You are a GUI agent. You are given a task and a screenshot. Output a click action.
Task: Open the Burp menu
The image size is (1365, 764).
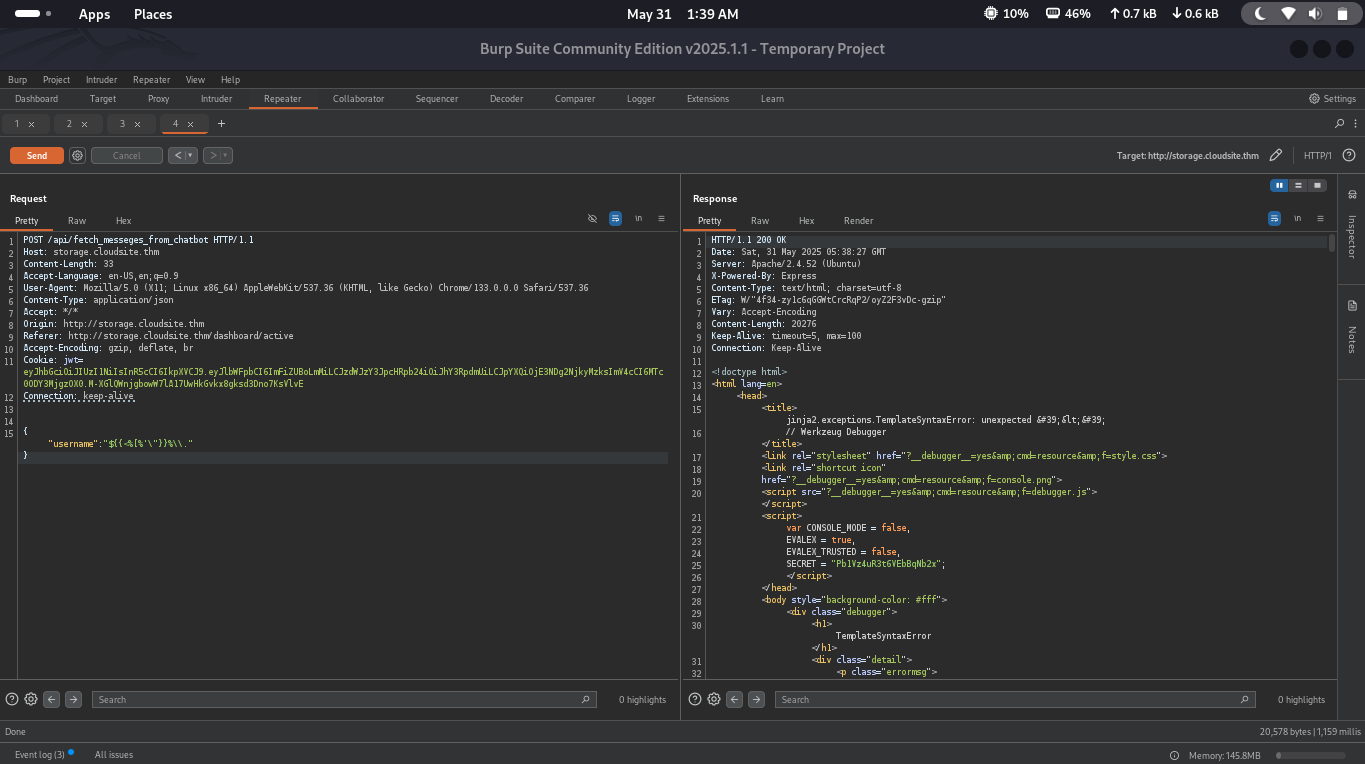[x=17, y=80]
